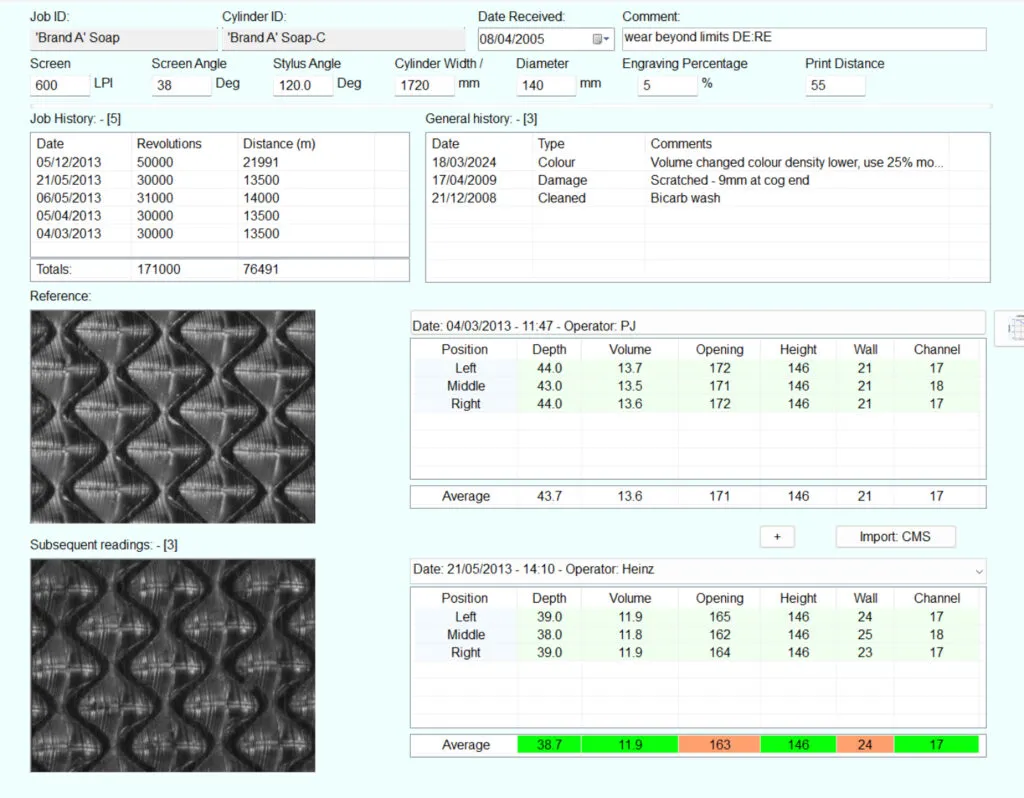Click the Reference cell image thumbnail
1024x798 pixels.
coord(172,416)
